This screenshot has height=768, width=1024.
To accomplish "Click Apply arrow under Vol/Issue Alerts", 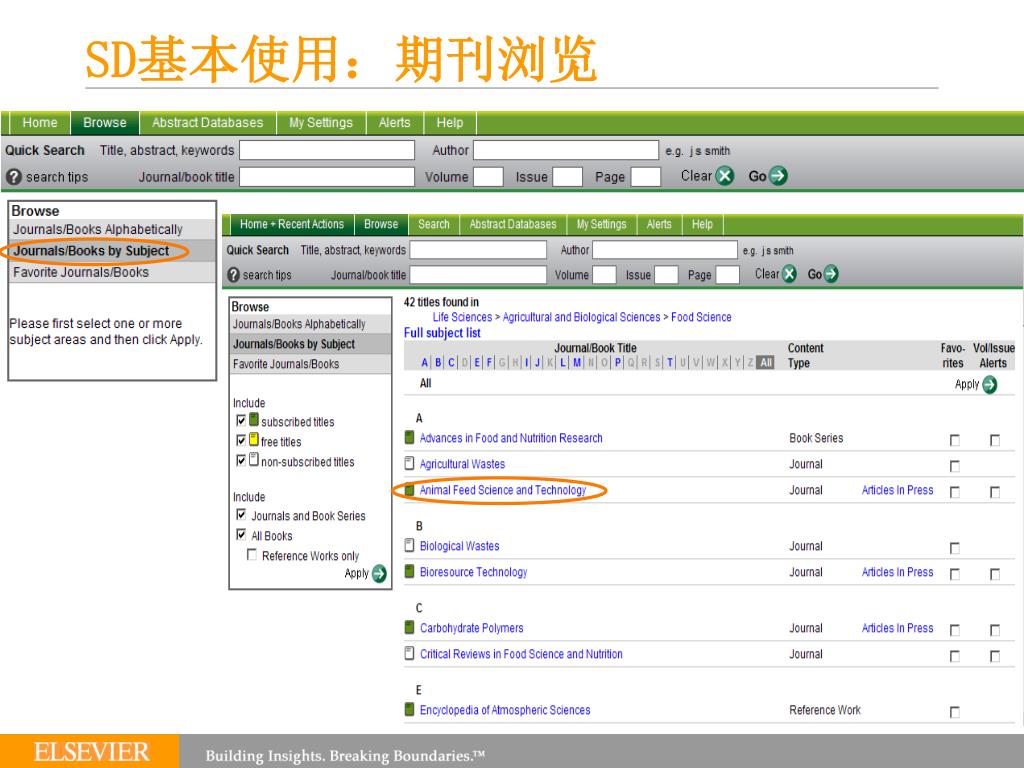I will point(989,385).
